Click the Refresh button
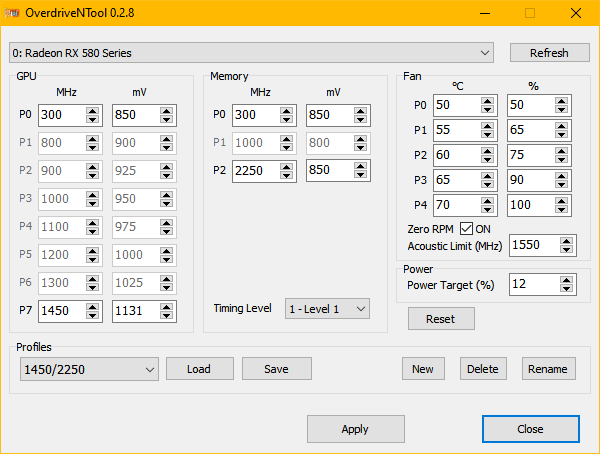The image size is (600, 454). [x=549, y=53]
